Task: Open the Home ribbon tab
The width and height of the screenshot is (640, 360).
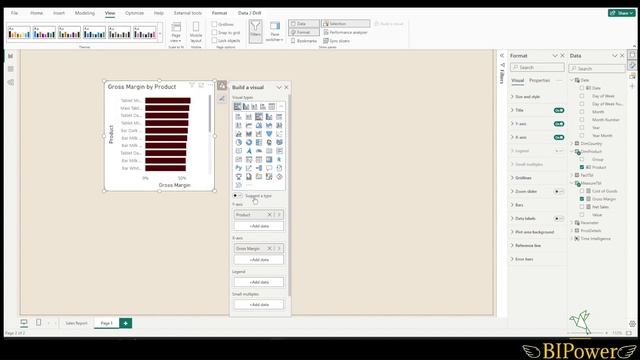Action: [36, 13]
